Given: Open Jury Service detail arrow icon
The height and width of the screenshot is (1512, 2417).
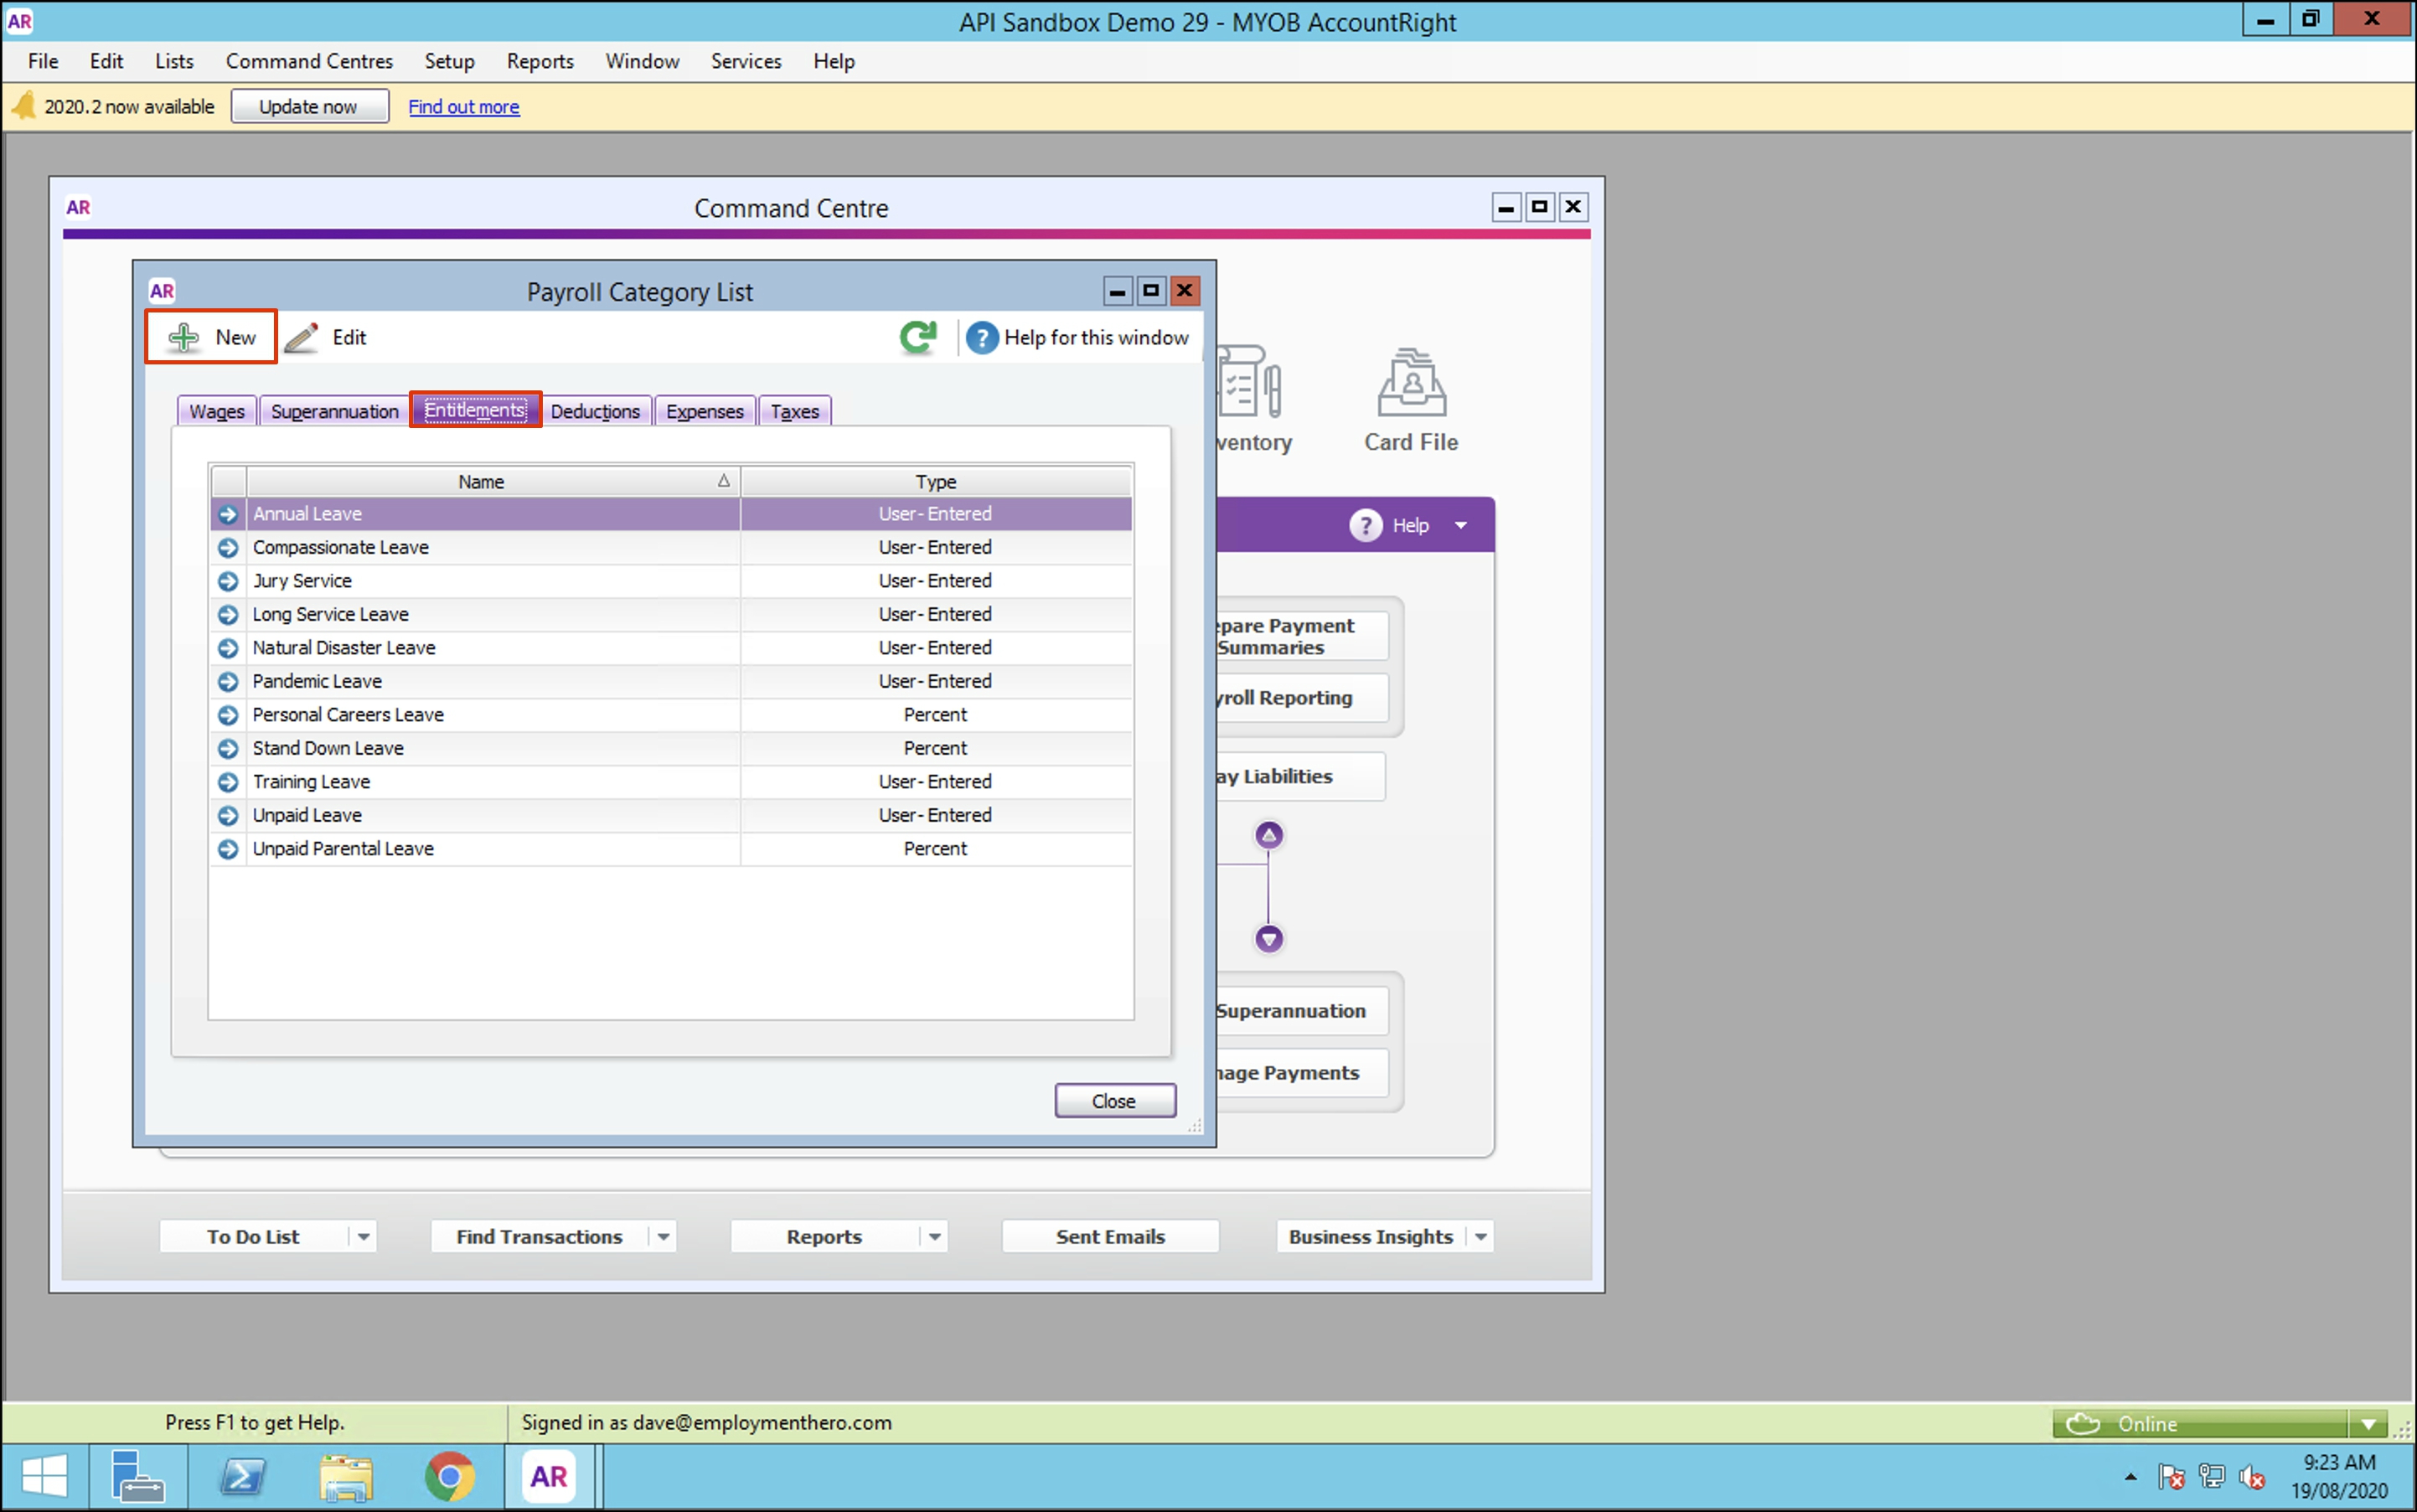Looking at the screenshot, I should (x=228, y=581).
